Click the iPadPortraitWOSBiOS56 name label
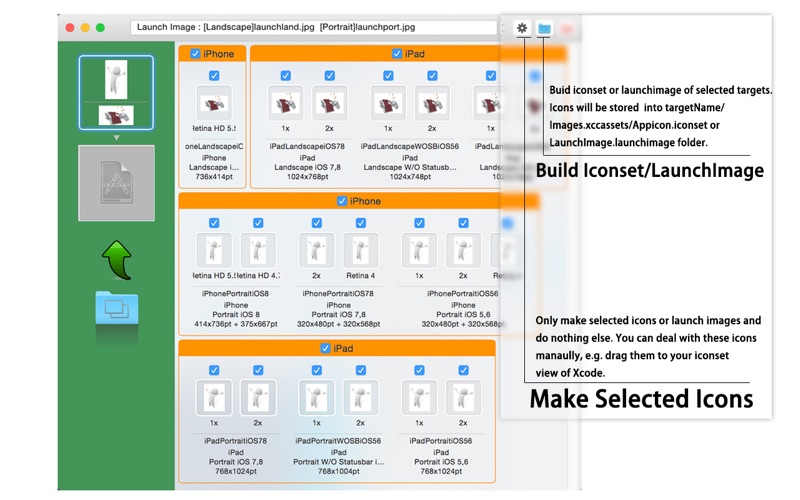 pos(338,441)
